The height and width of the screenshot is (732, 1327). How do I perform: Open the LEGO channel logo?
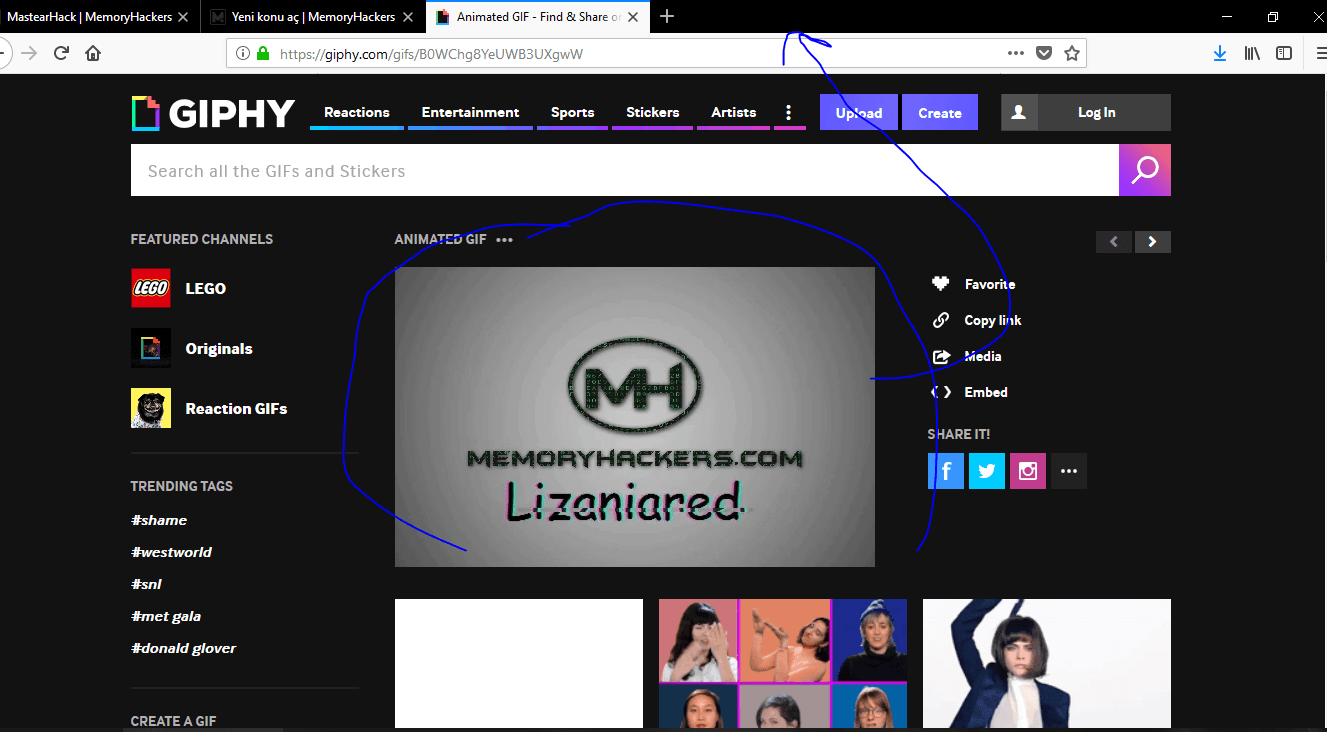[151, 288]
